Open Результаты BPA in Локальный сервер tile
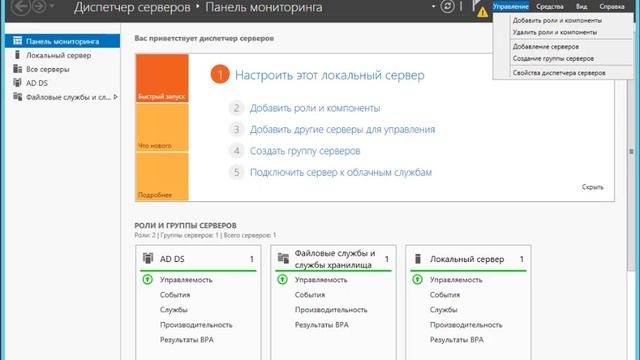 (x=457, y=340)
